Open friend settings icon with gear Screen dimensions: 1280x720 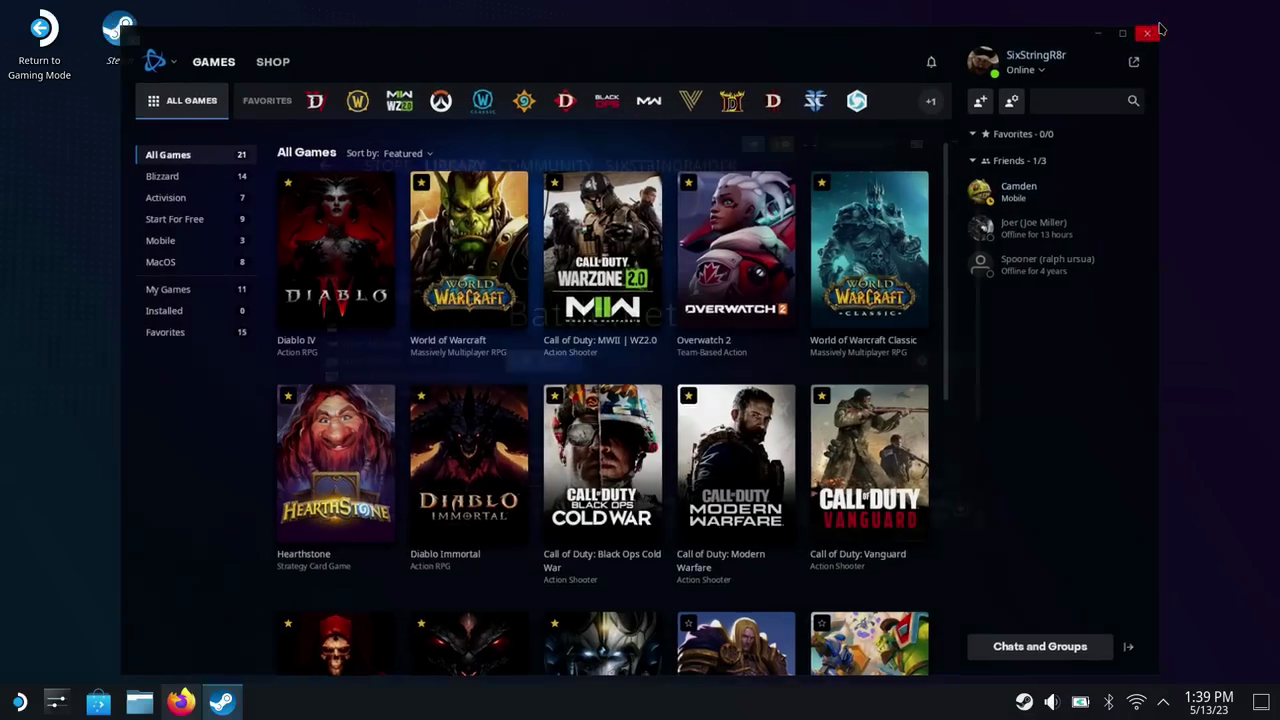pos(1011,101)
